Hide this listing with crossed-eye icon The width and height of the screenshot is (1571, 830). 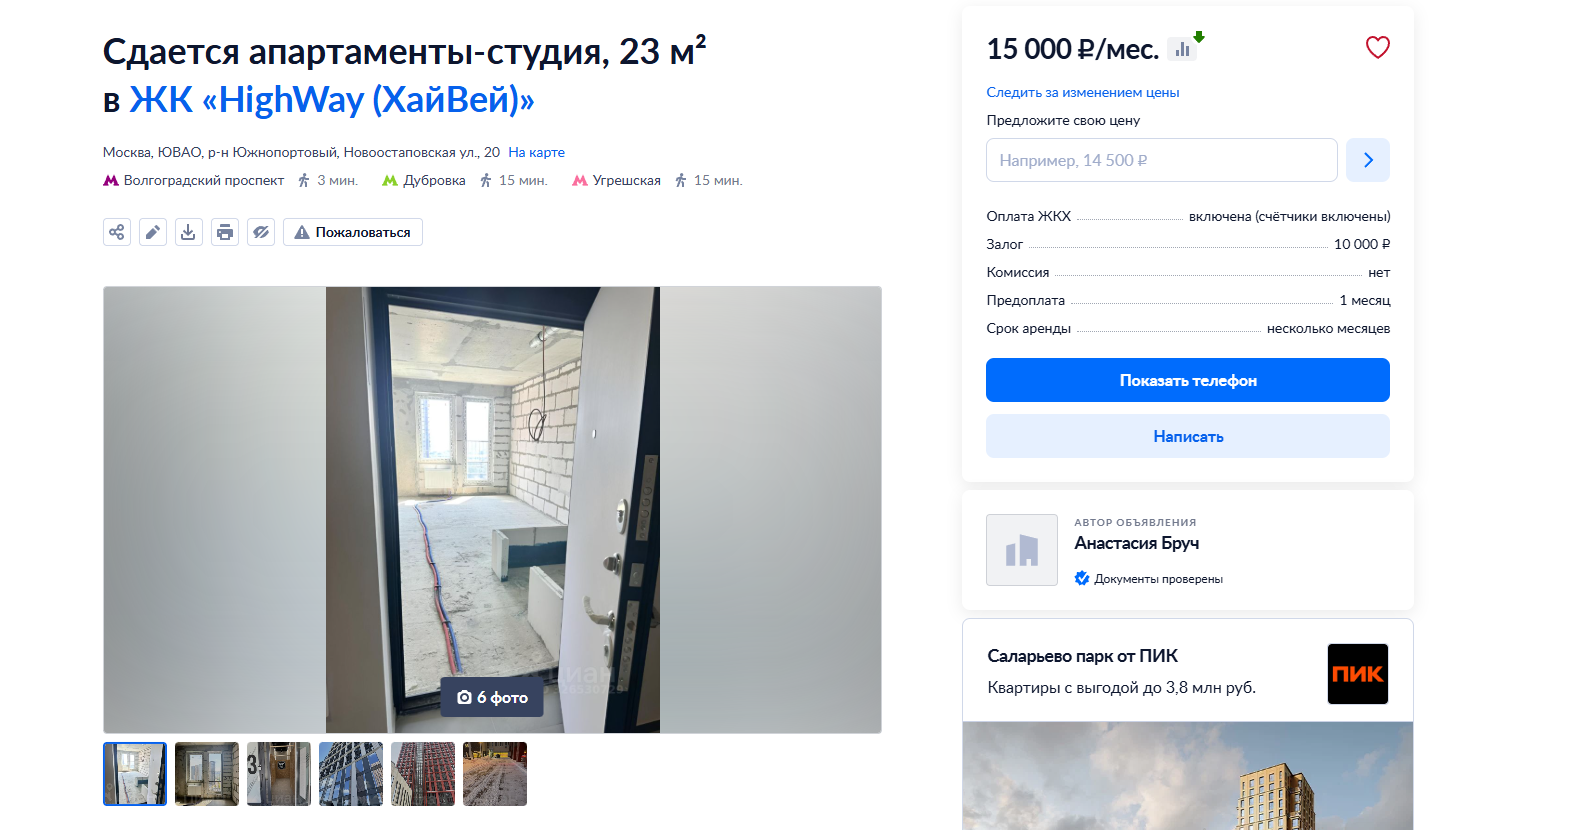(261, 232)
